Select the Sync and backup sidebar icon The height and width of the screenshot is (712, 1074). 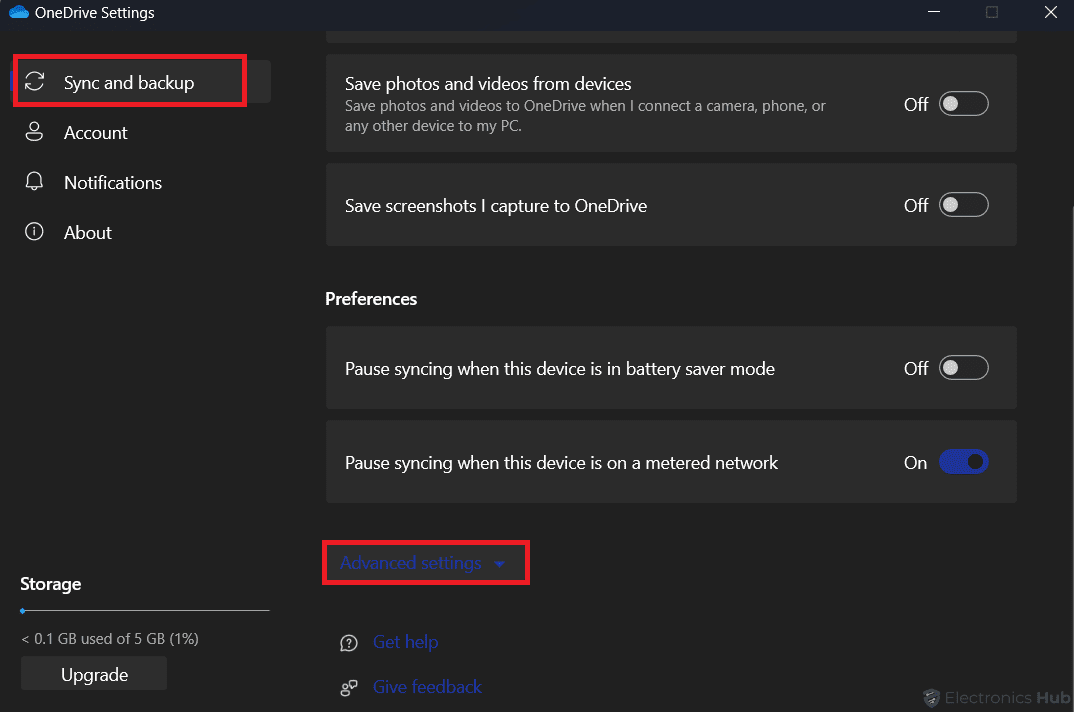coord(33,81)
